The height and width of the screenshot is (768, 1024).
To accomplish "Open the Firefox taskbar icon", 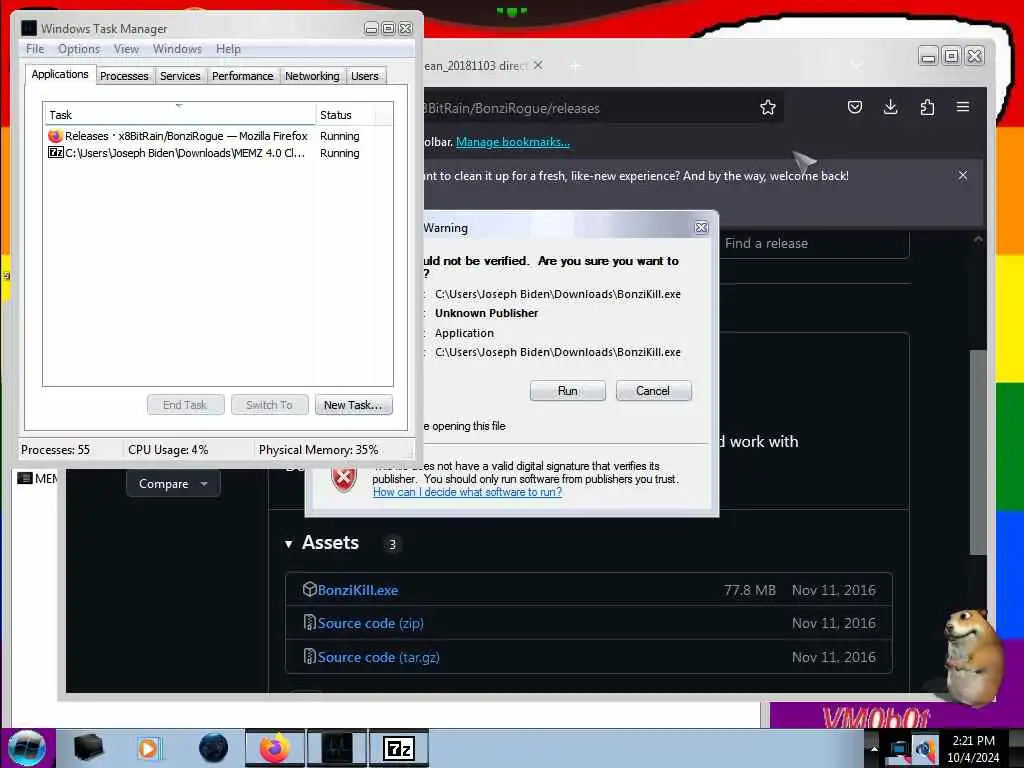I will [x=274, y=748].
